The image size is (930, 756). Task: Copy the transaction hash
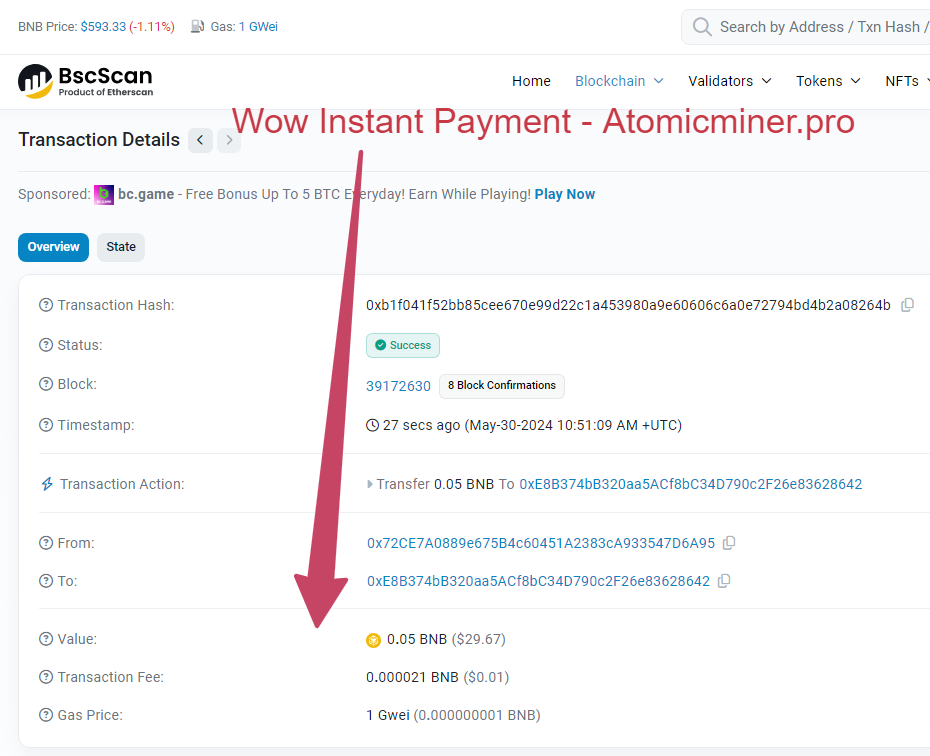(x=907, y=305)
